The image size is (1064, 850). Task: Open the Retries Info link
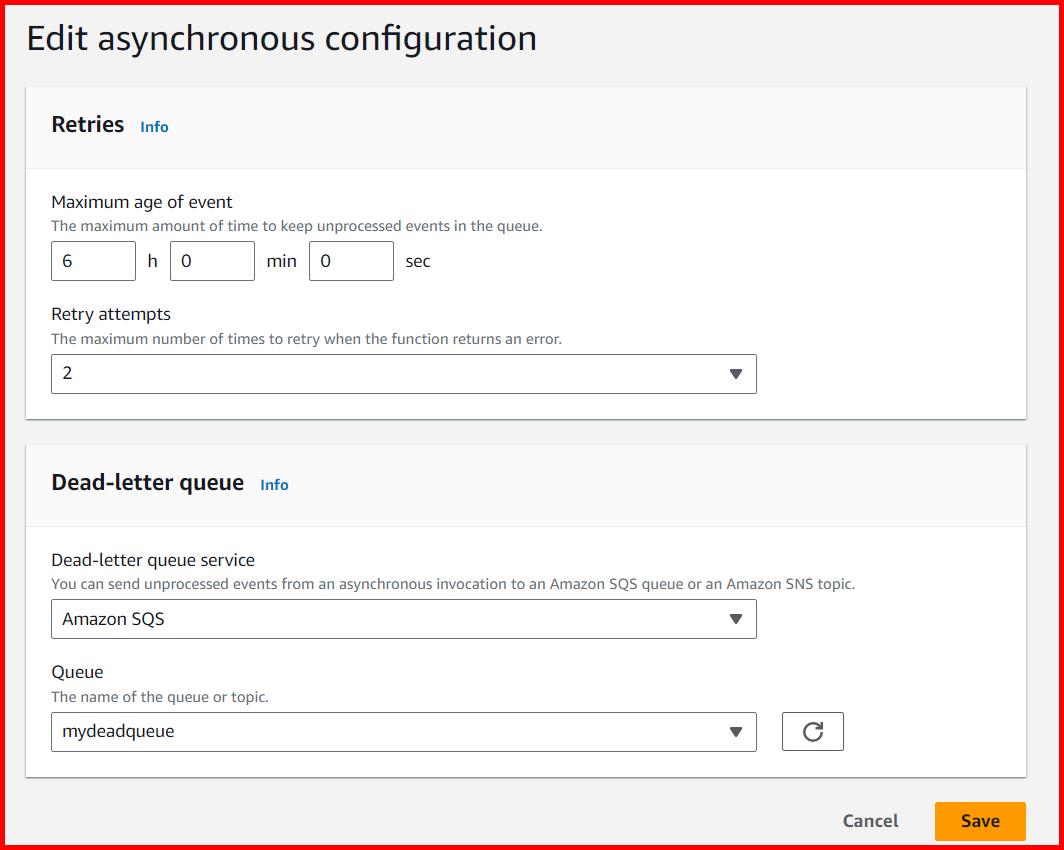pos(154,127)
